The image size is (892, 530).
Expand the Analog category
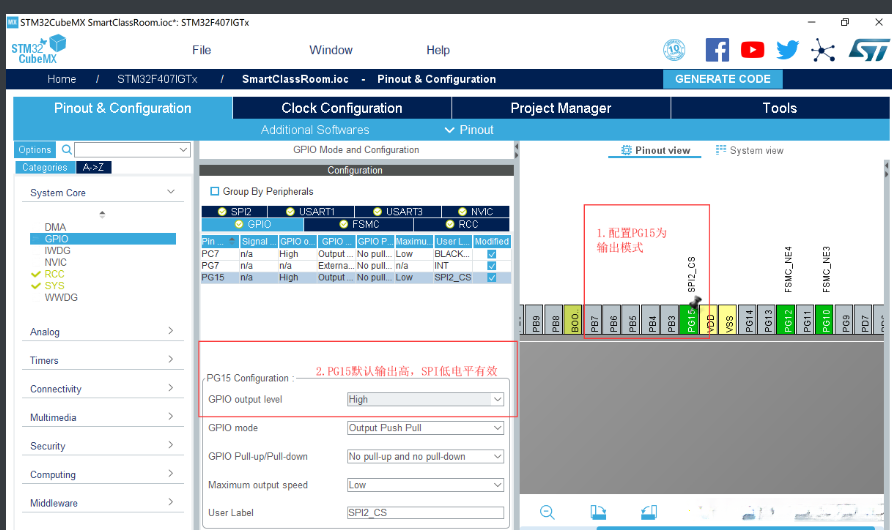click(x=171, y=330)
